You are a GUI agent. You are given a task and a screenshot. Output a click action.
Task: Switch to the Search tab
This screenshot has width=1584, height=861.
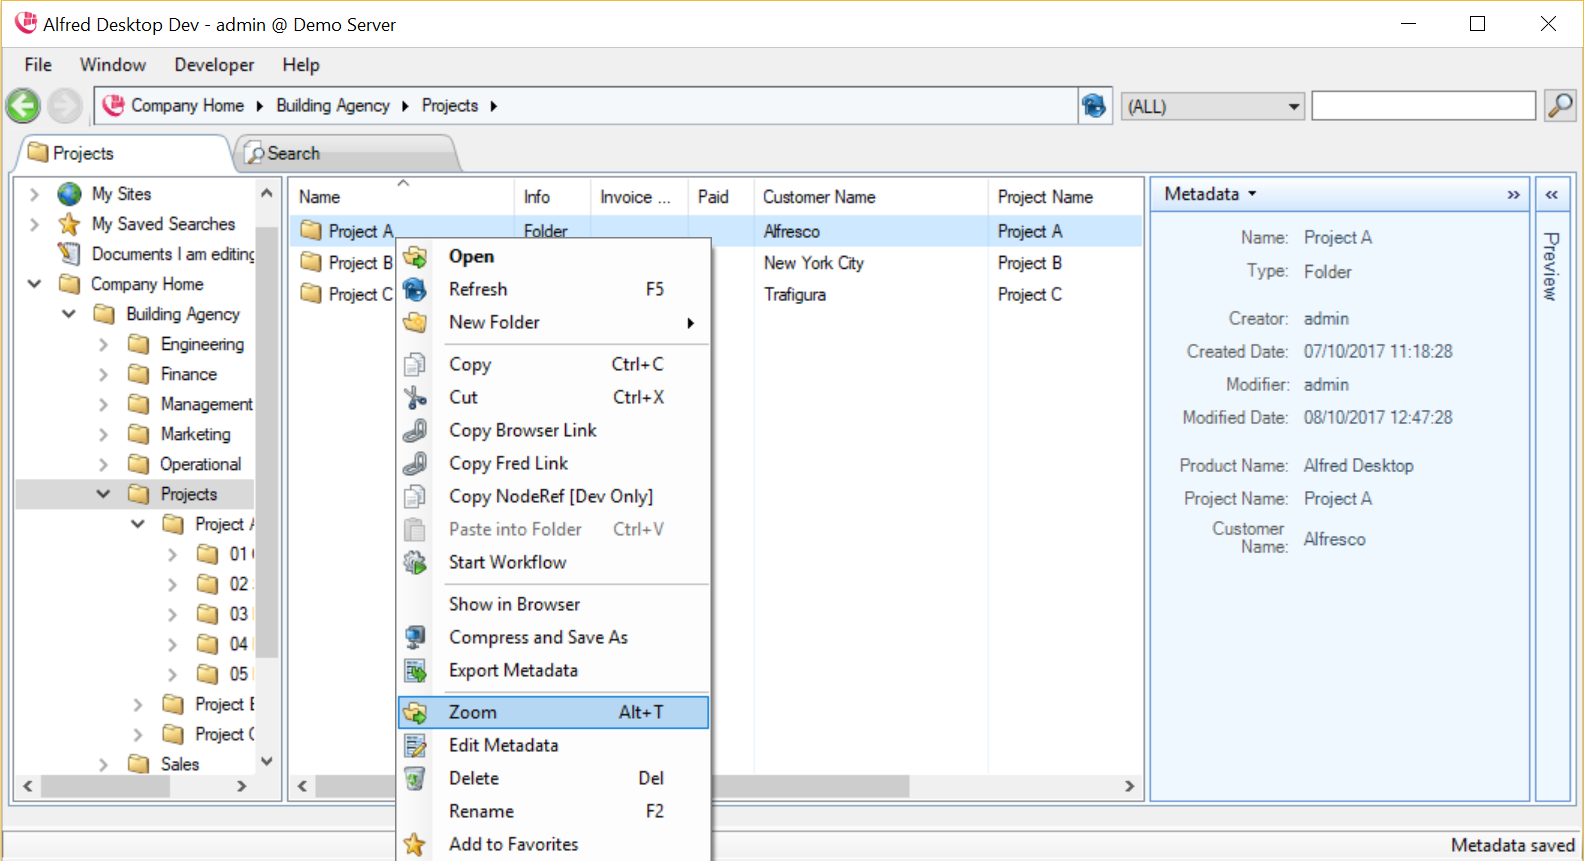(x=293, y=154)
